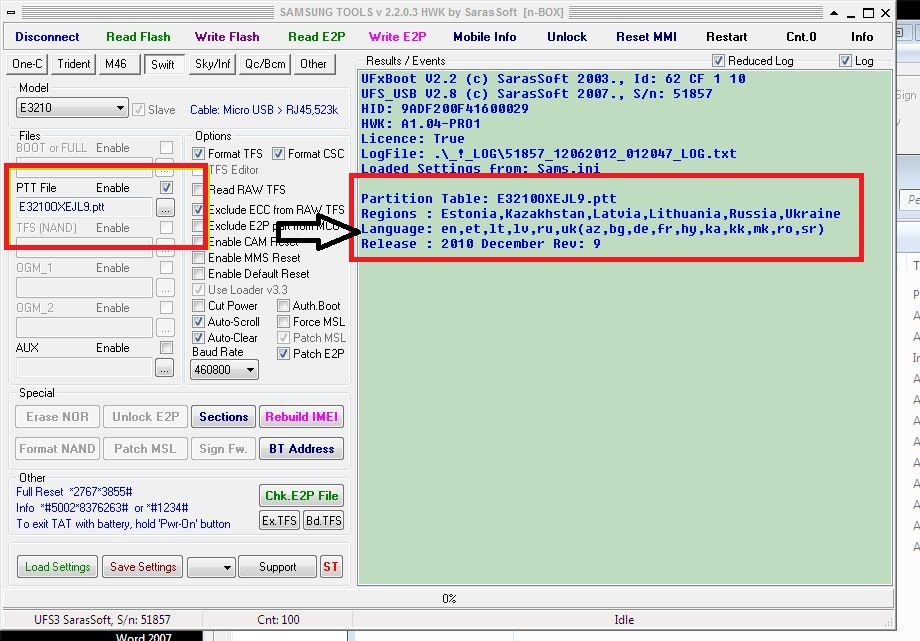Click the red ST button
The image size is (920, 641).
[x=331, y=567]
